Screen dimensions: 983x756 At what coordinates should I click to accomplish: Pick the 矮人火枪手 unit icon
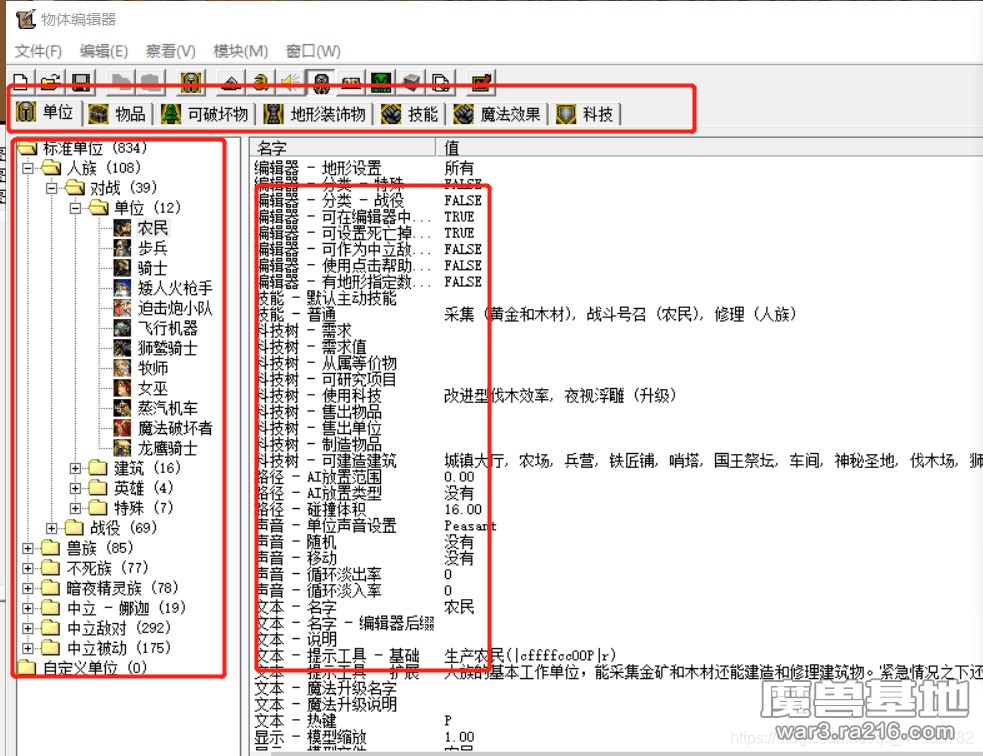coord(122,288)
